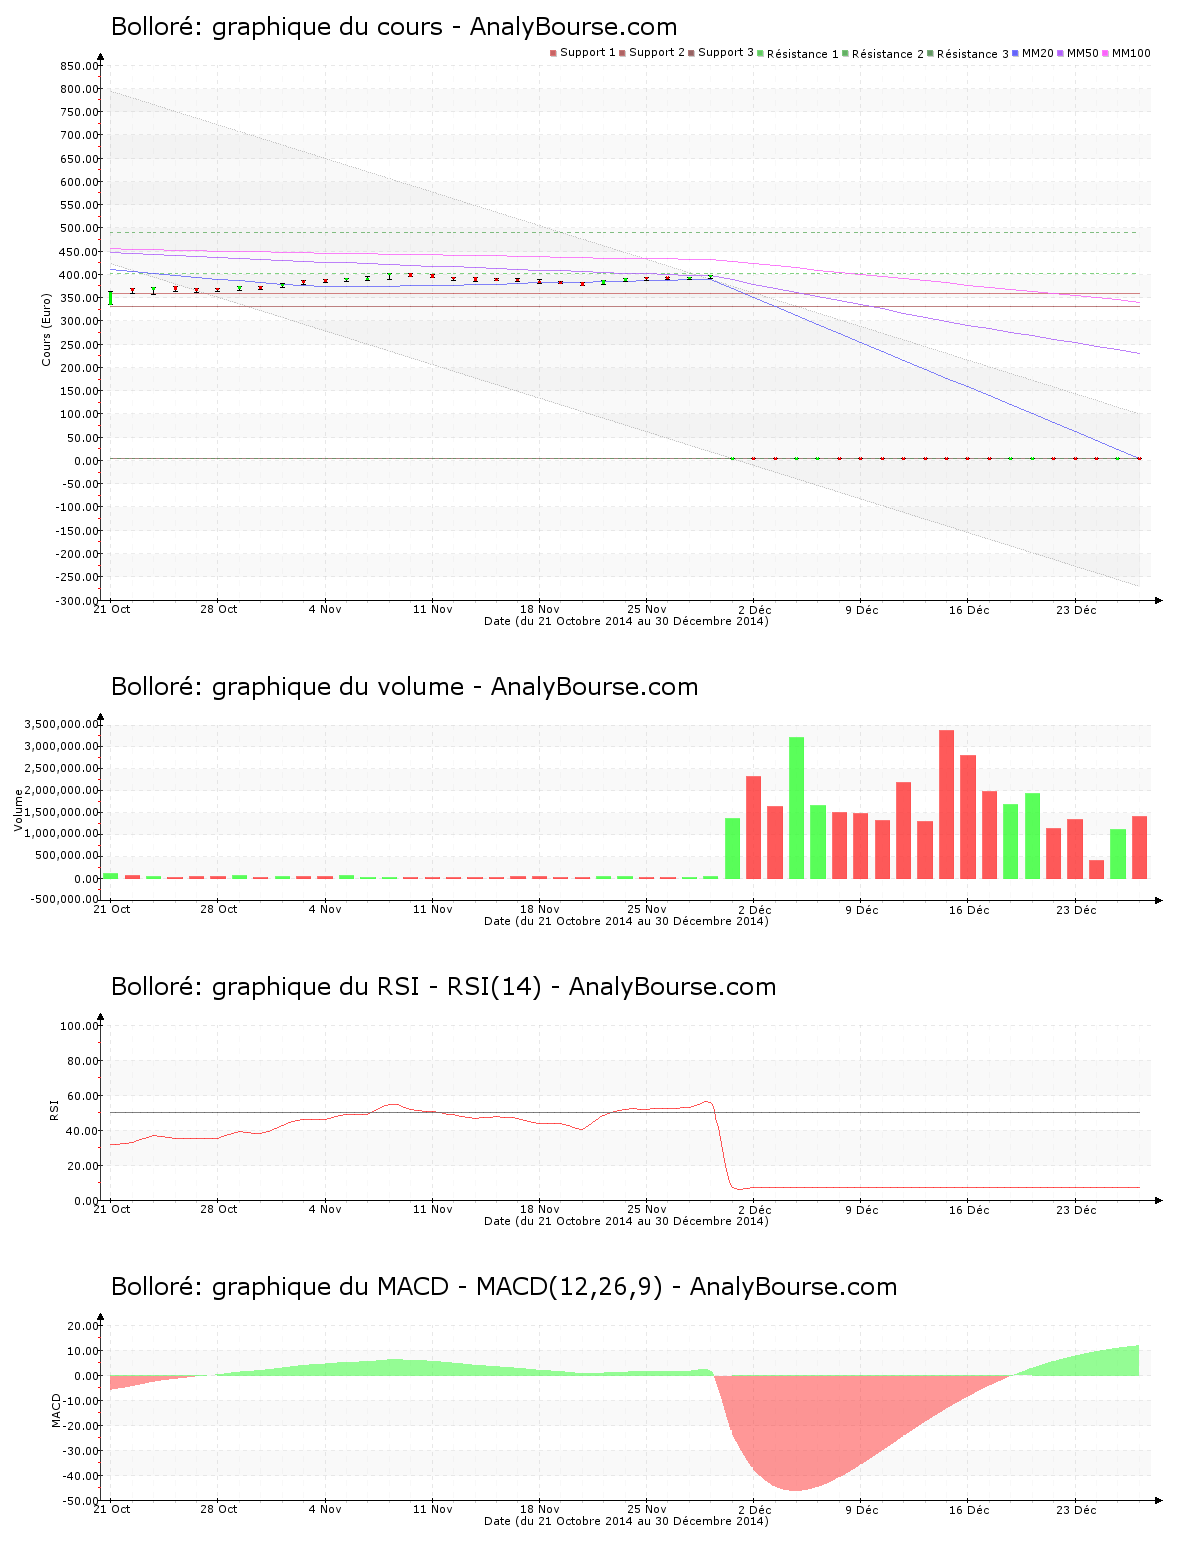Click the 60.00 label on RSI axis
This screenshot has width=1200, height=1550.
(x=83, y=1096)
